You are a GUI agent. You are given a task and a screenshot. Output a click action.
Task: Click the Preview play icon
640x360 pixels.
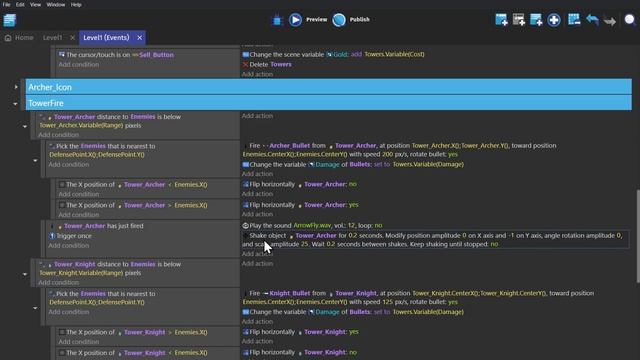296,20
